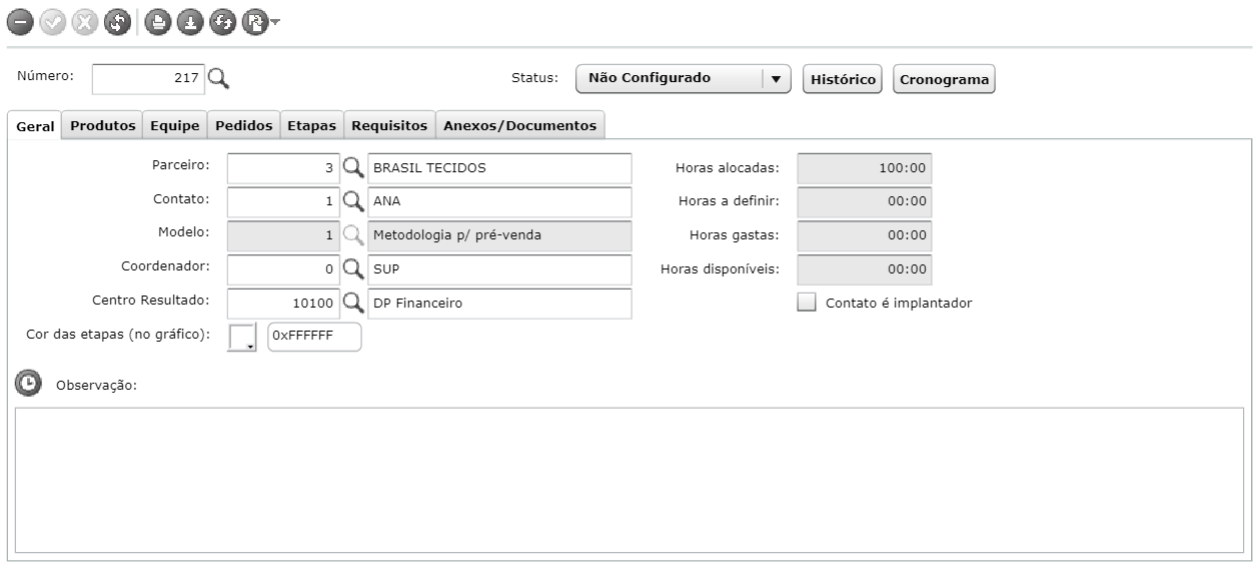
Task: Click the Horas gastas field
Action: [x=864, y=236]
